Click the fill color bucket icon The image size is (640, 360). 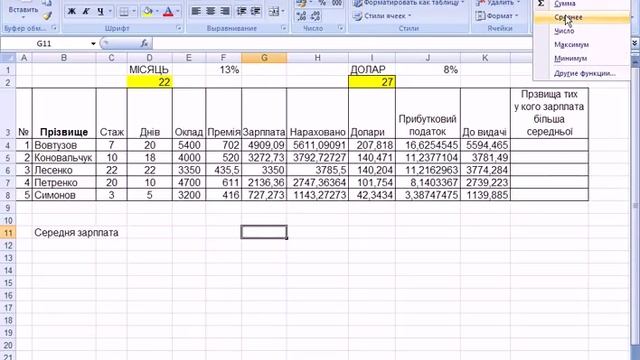point(147,11)
